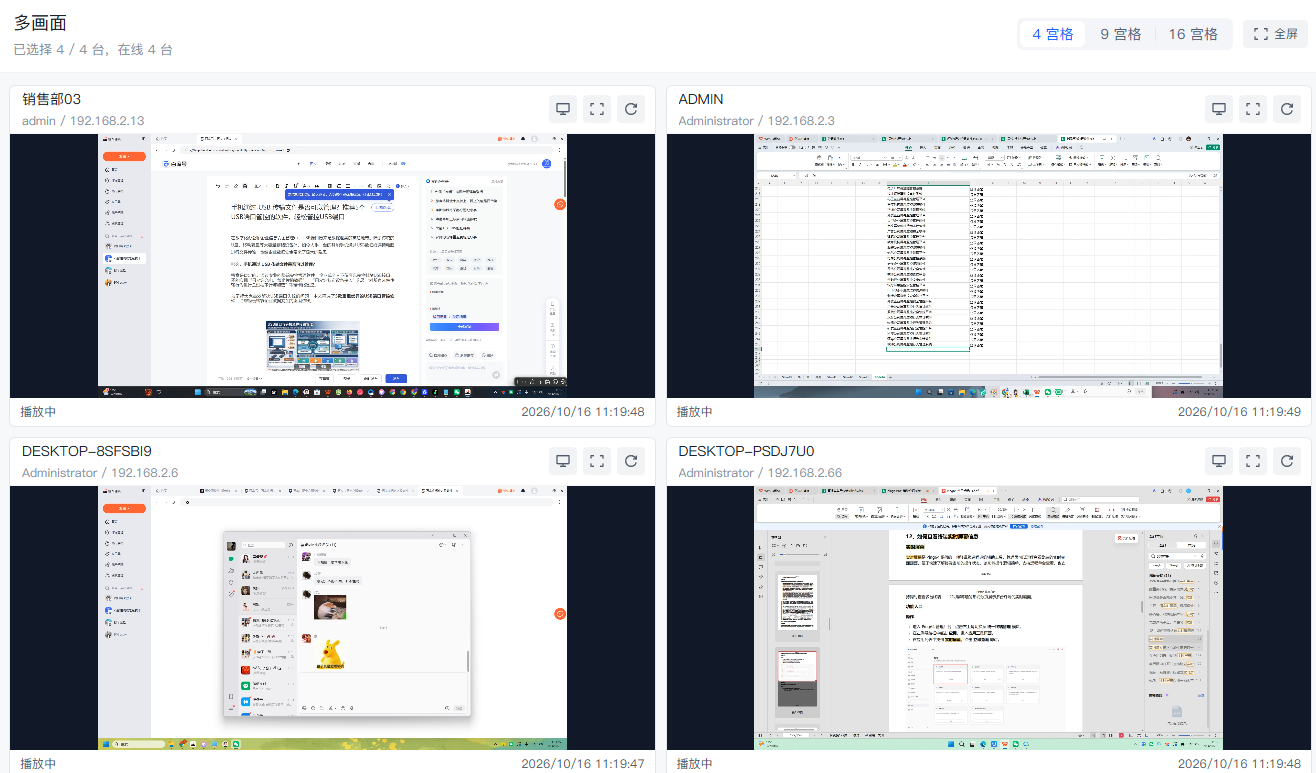The width and height of the screenshot is (1316, 773).
Task: Click the timestamp 2026/10/16 11:19:47
Action: coord(583,764)
